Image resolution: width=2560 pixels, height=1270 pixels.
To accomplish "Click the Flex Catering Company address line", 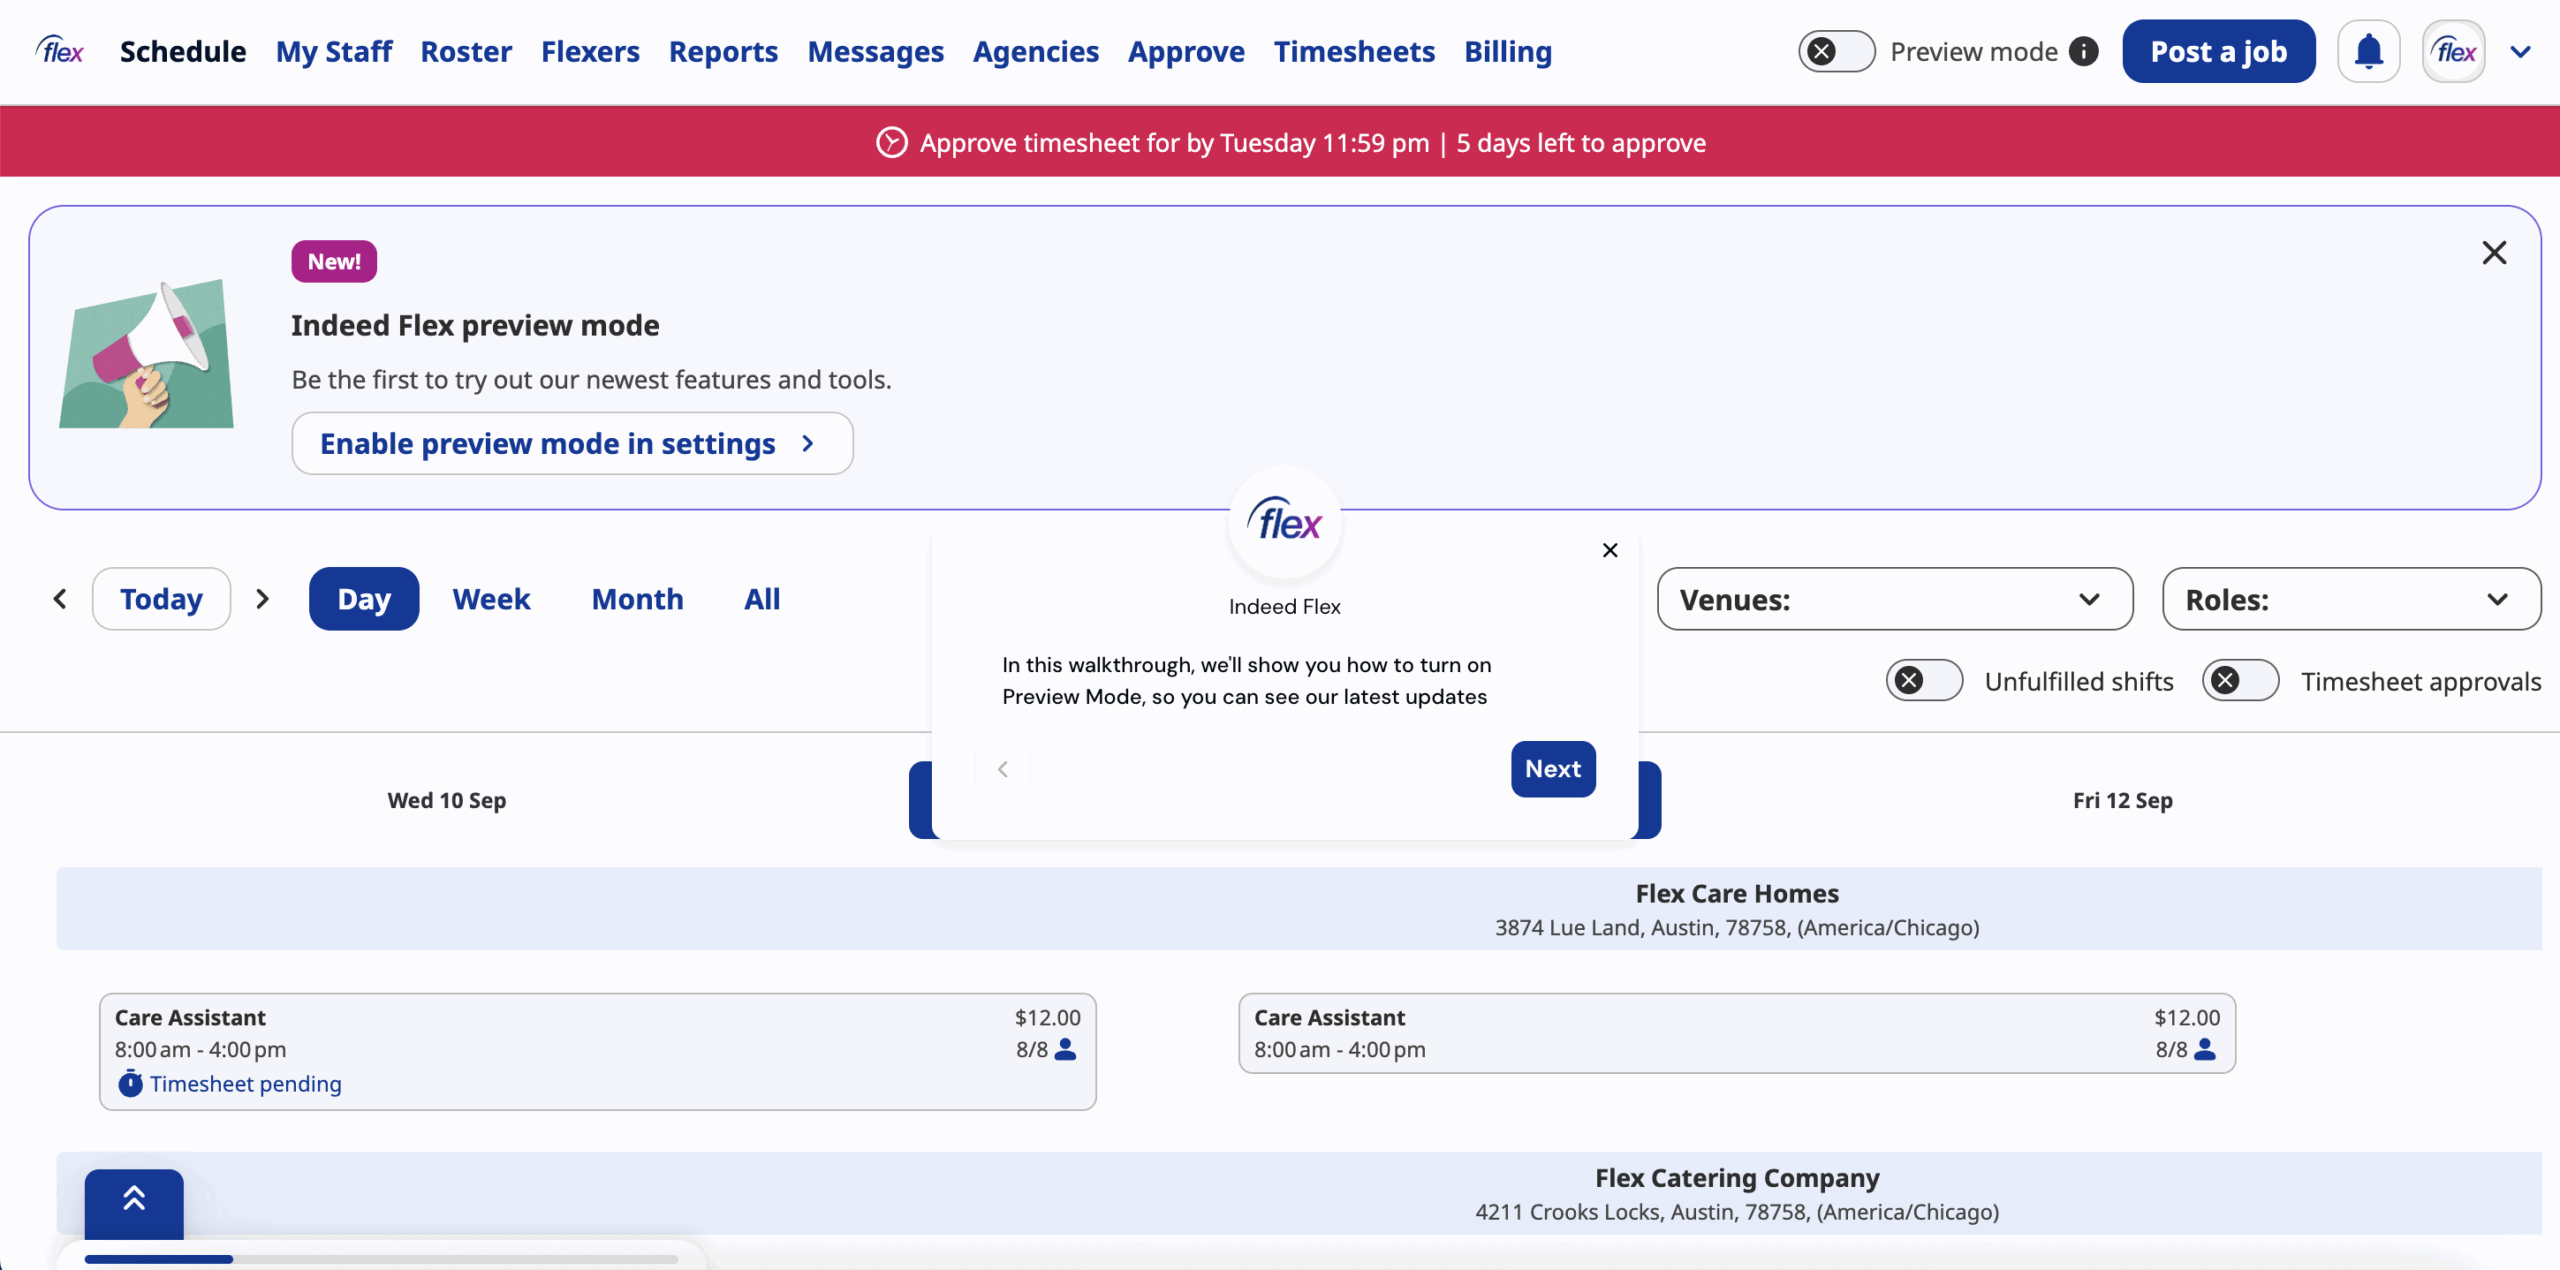I will pos(1737,1212).
